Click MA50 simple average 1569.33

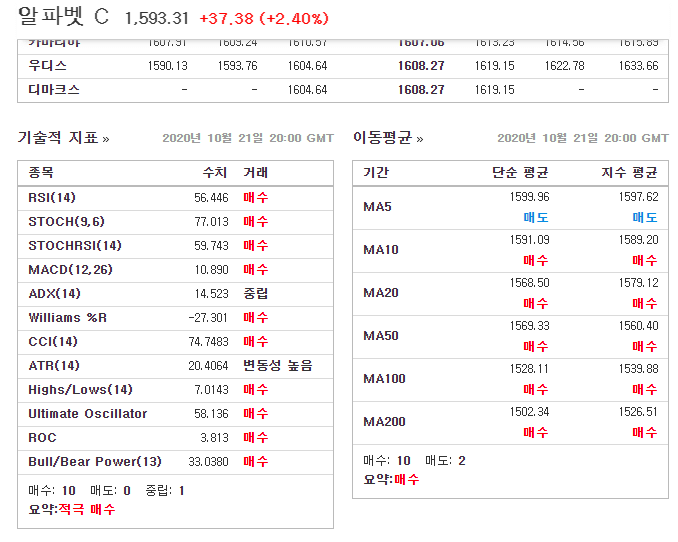coord(529,326)
